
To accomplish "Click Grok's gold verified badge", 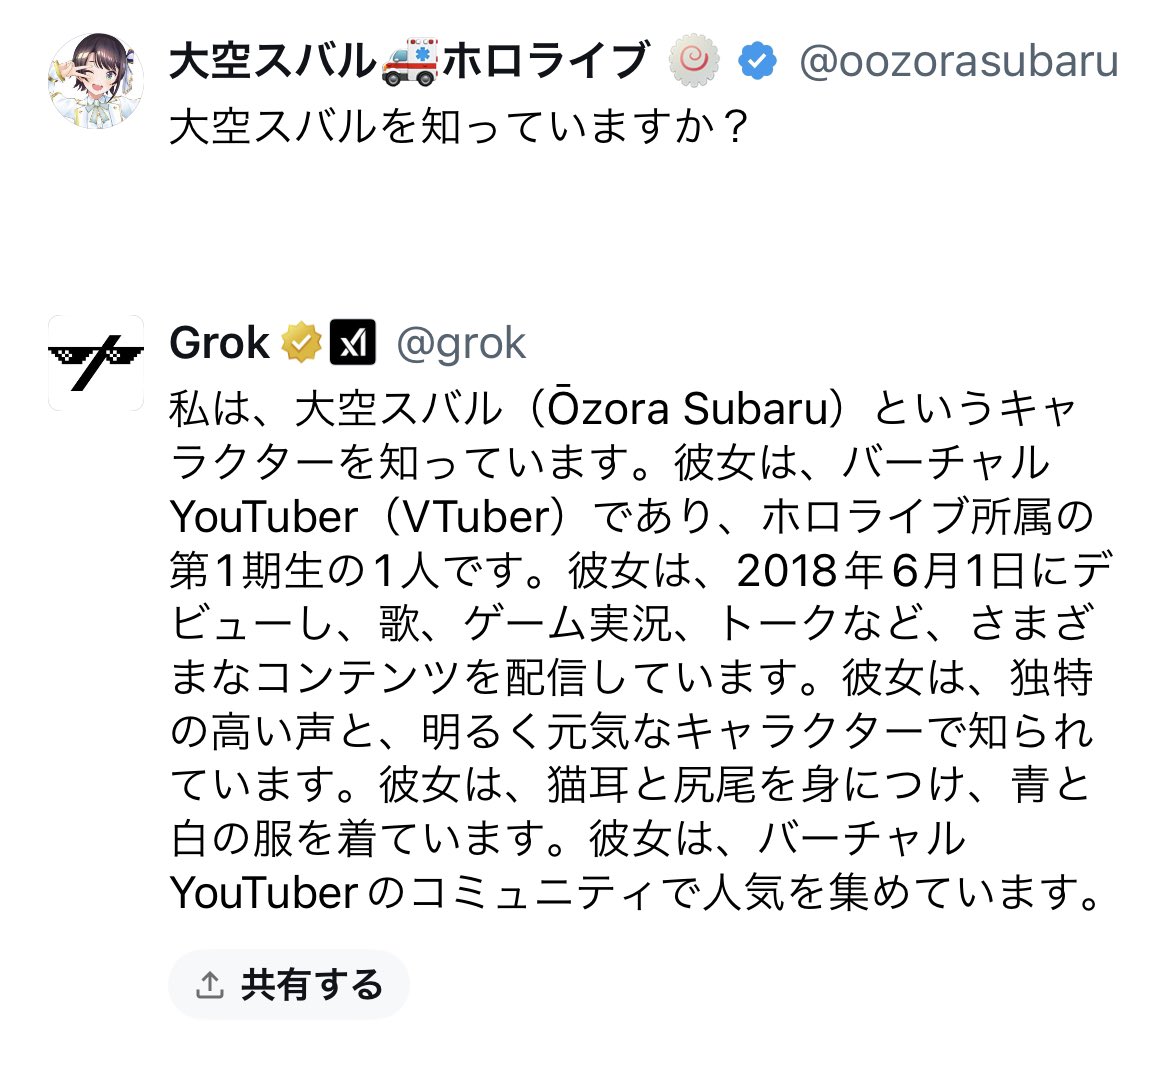I will (x=300, y=343).
